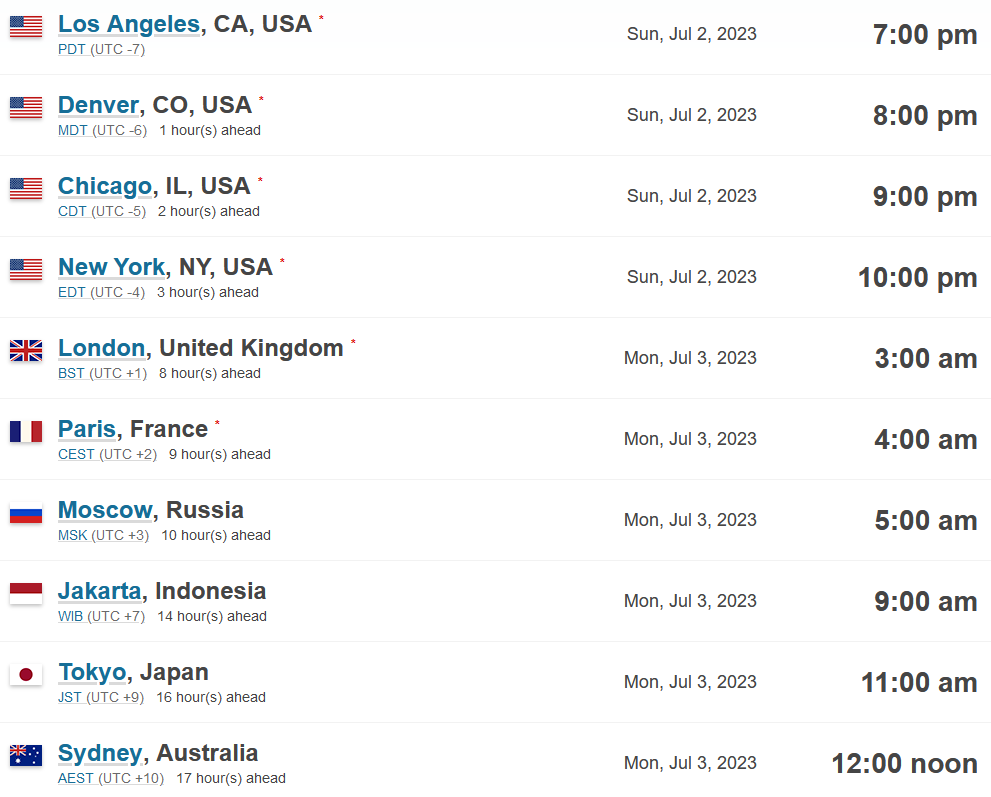Screen dimensions: 991x797
Task: Click the Tokyo 11:00 am time
Action: (919, 683)
